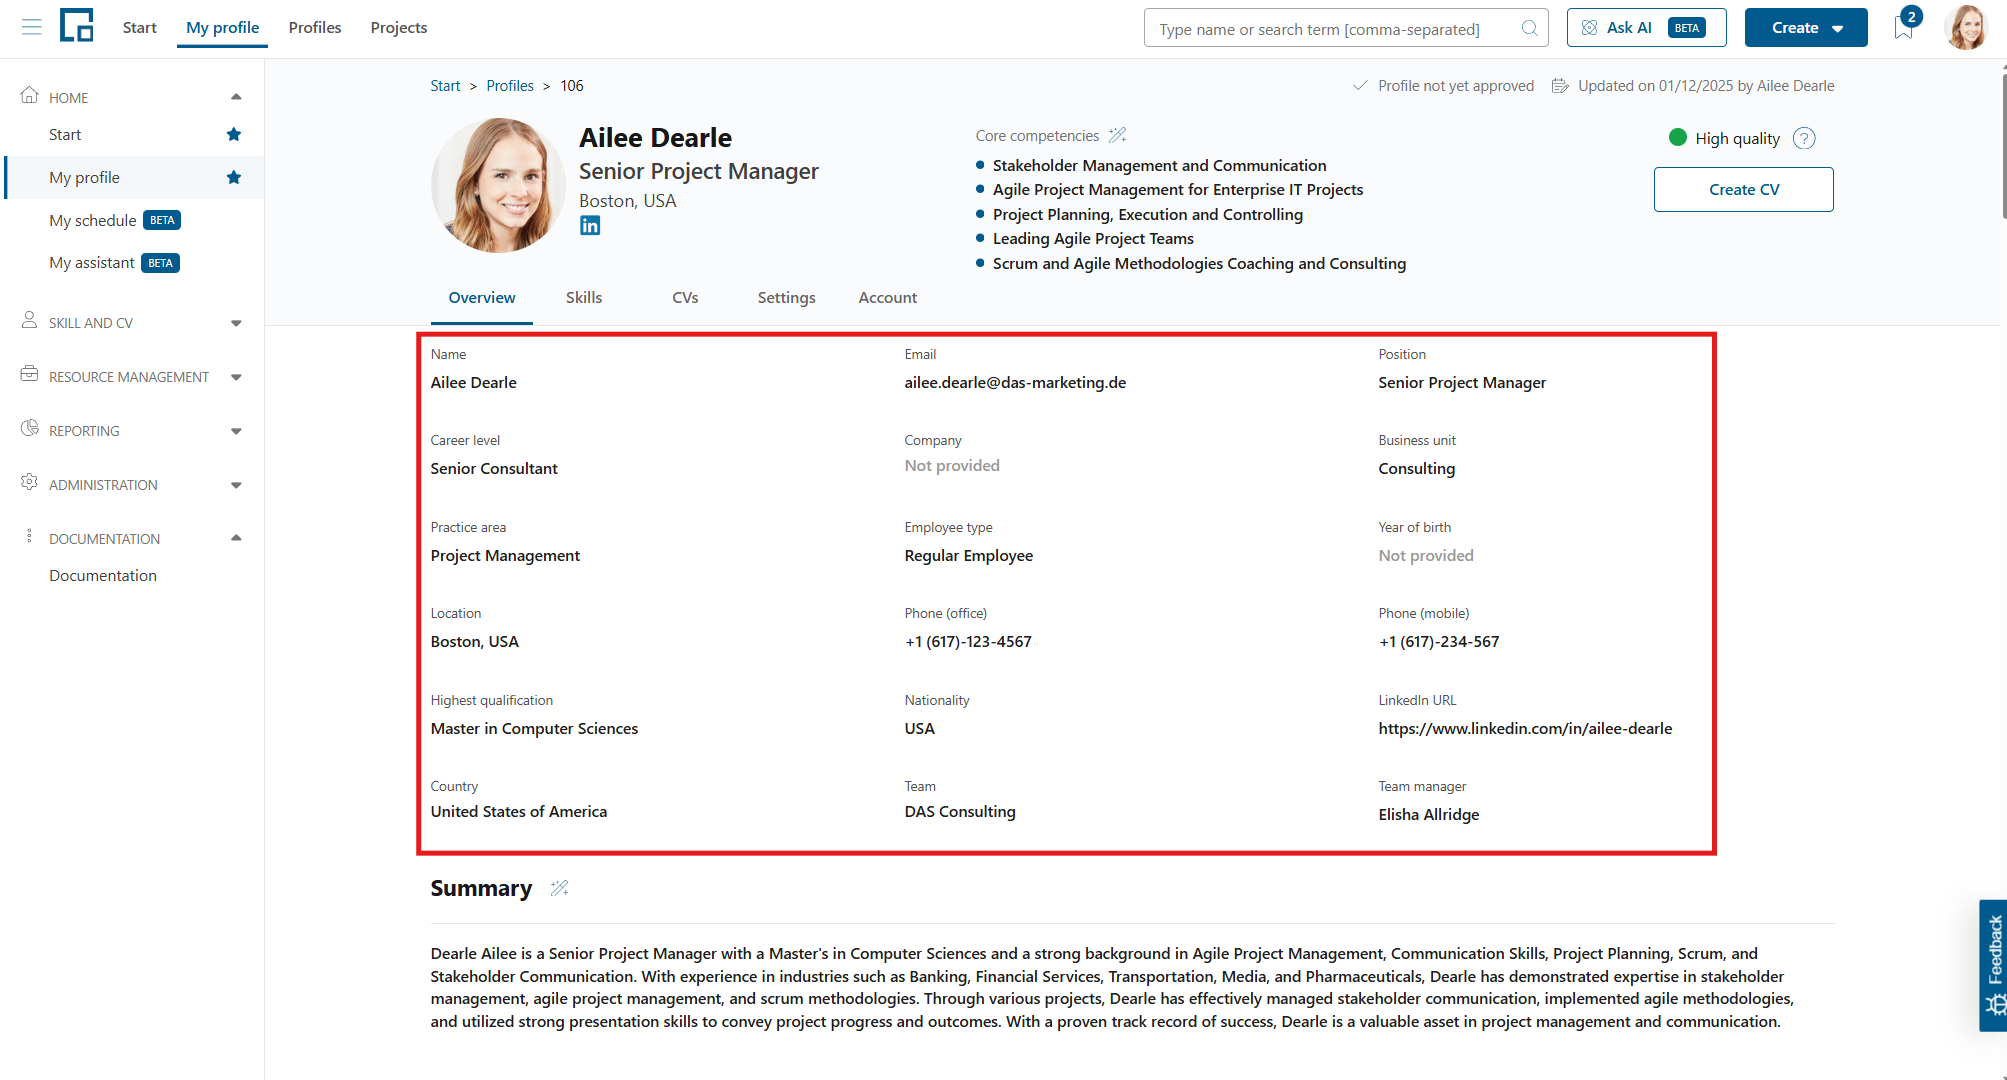Open bookmarks icon with badge 2
Viewport: 2007px width, 1080px height.
(x=1904, y=27)
